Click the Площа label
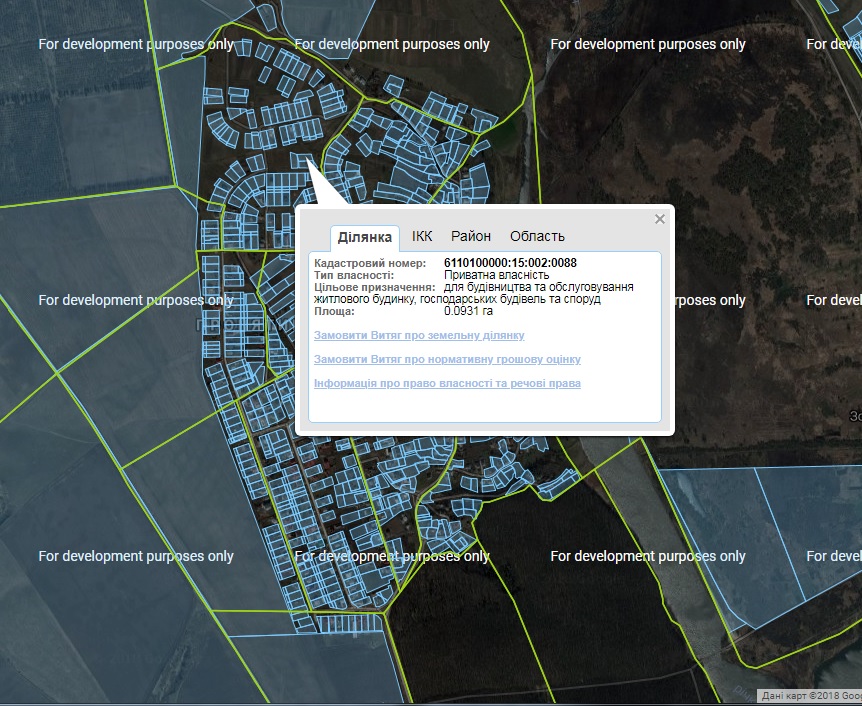Viewport: 862px width, 706px height. (x=334, y=311)
